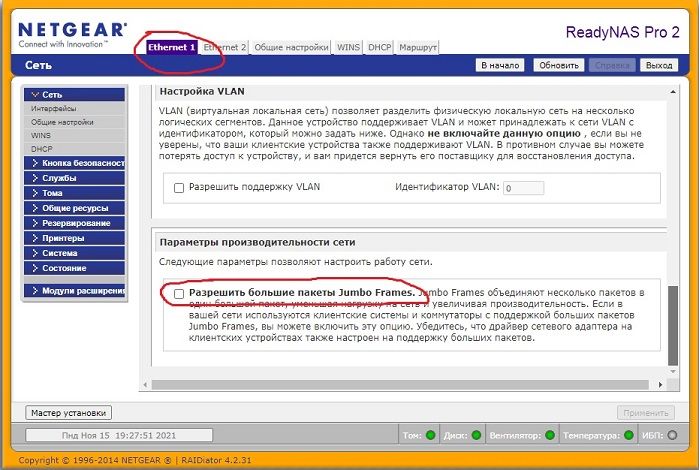
Task: Expand the Модули расширения sidebar section
Action: tap(74, 291)
